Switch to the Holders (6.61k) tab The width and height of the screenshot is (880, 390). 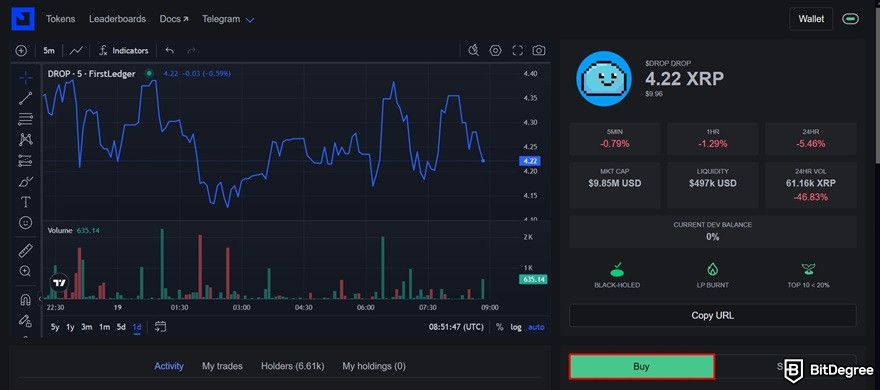292,366
